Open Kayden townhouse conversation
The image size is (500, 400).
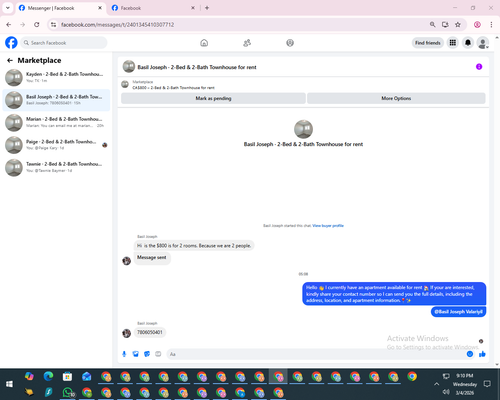click(x=56, y=77)
